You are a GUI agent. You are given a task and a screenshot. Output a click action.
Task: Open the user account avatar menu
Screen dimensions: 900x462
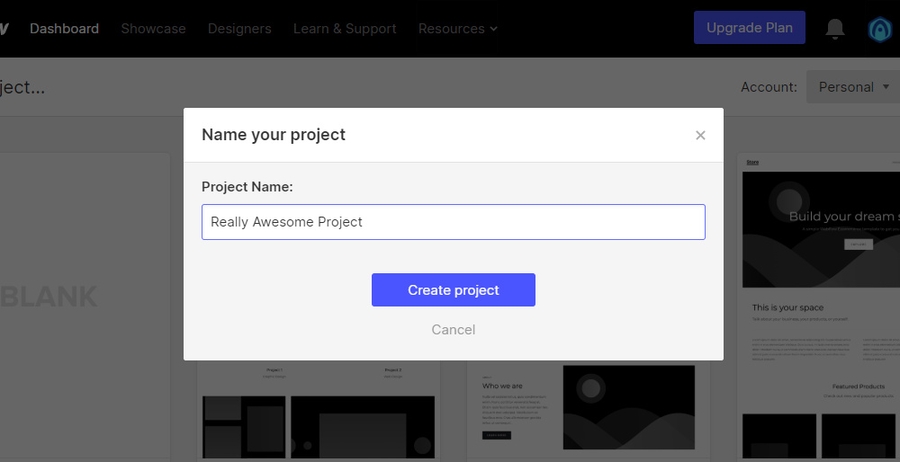click(x=881, y=29)
